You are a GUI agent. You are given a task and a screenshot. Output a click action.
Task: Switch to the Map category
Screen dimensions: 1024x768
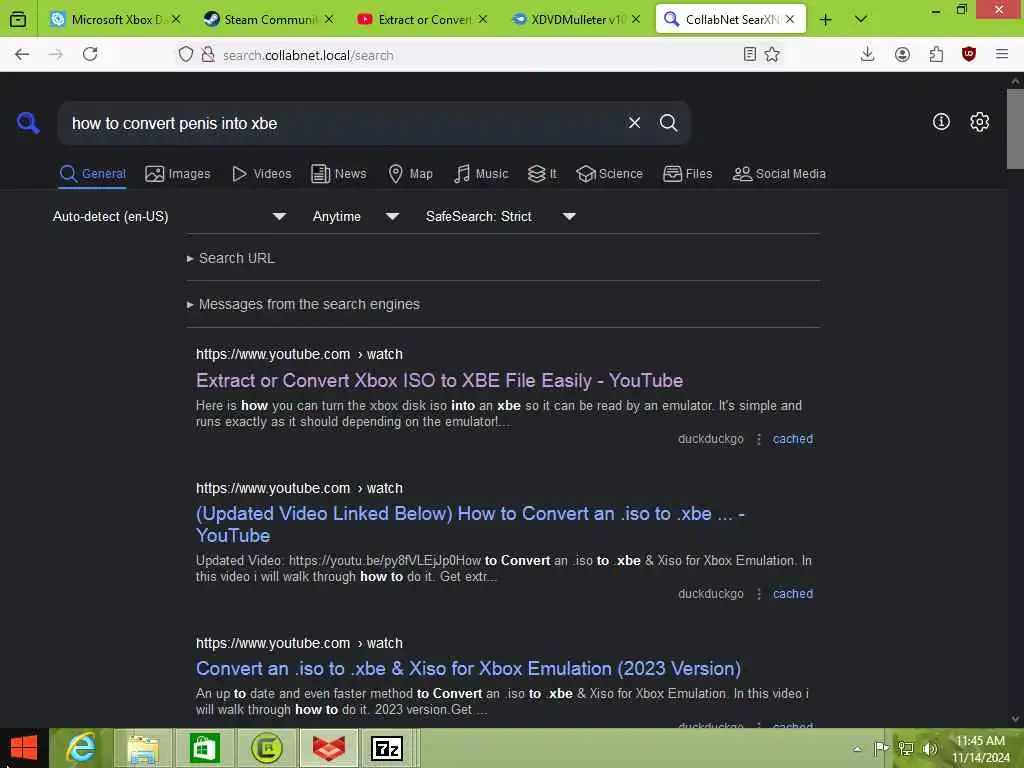410,174
